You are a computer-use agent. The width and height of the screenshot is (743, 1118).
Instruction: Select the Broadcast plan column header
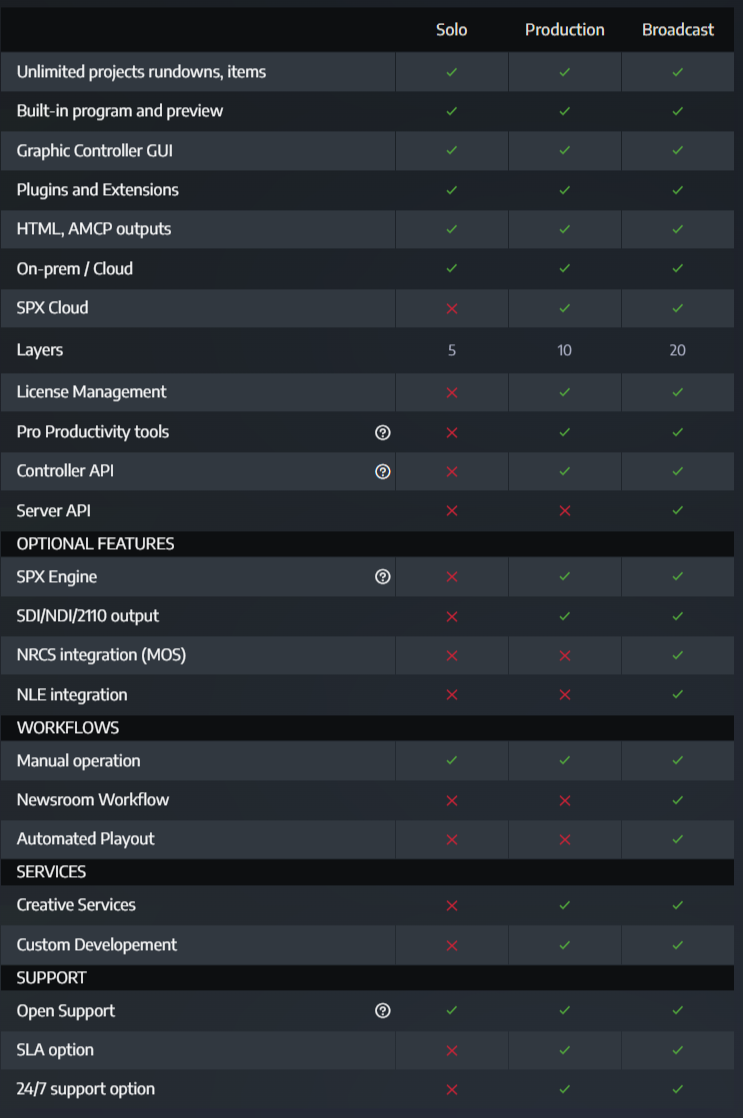coord(678,30)
